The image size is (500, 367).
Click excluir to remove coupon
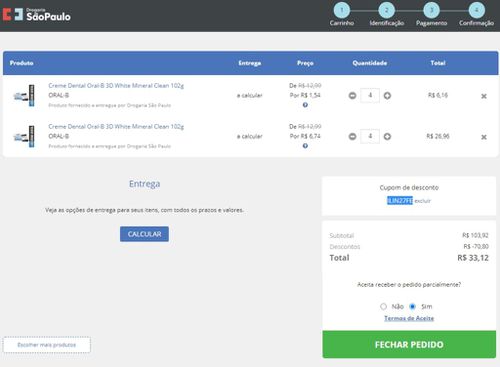point(423,201)
